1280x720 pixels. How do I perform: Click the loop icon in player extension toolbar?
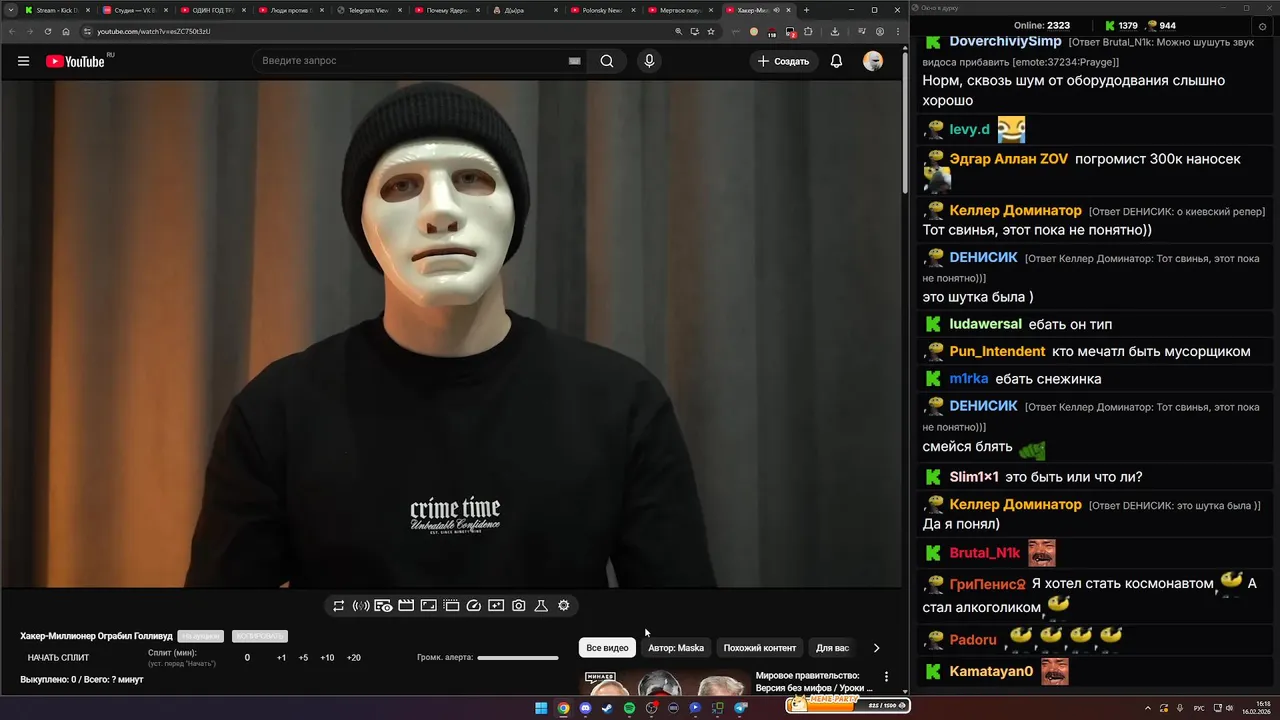[339, 606]
